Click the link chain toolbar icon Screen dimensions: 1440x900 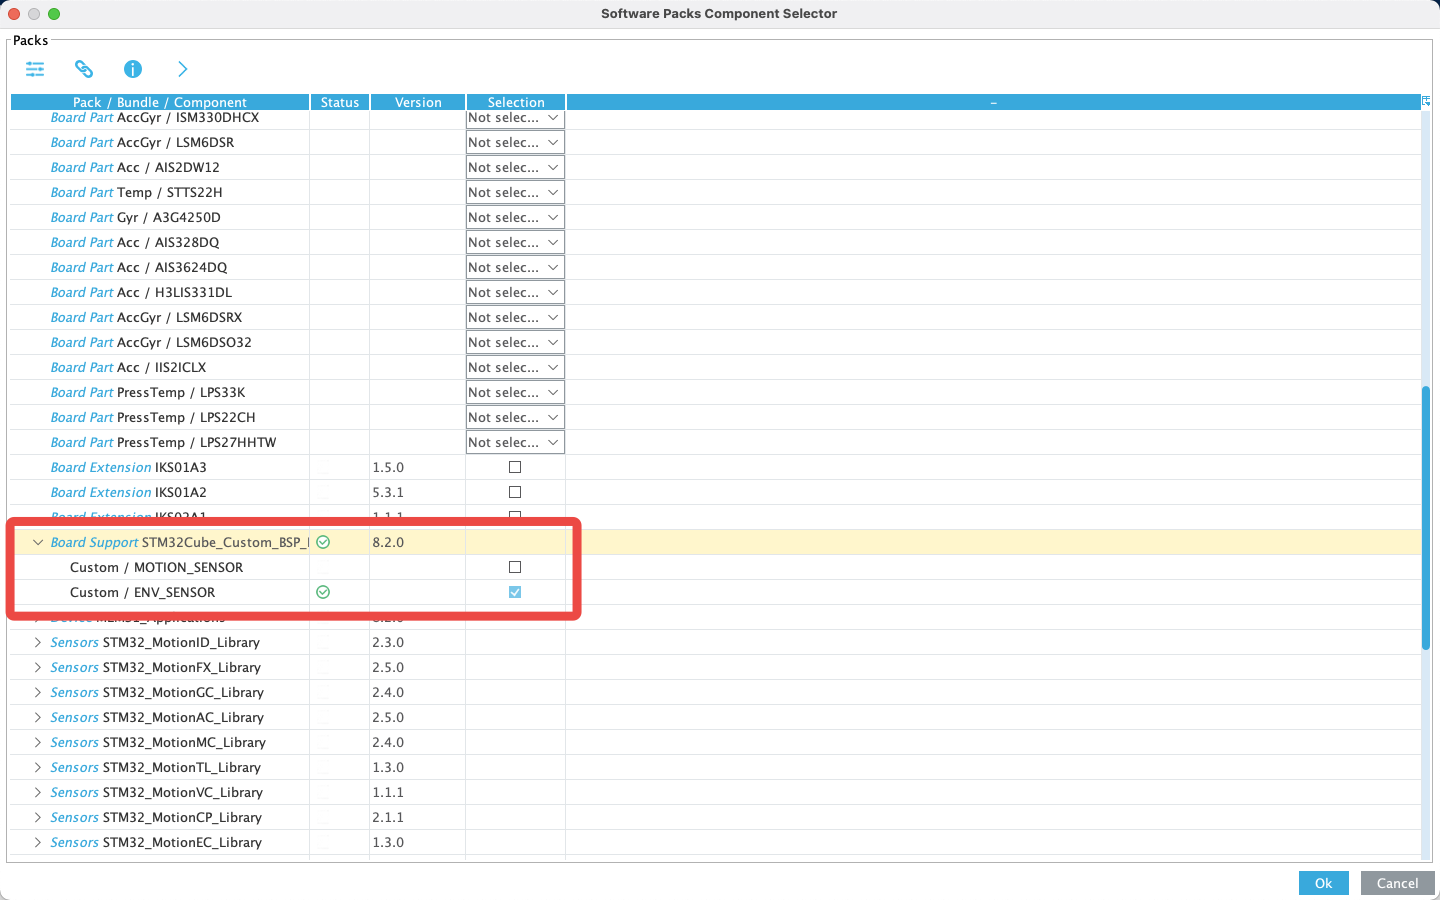84,69
